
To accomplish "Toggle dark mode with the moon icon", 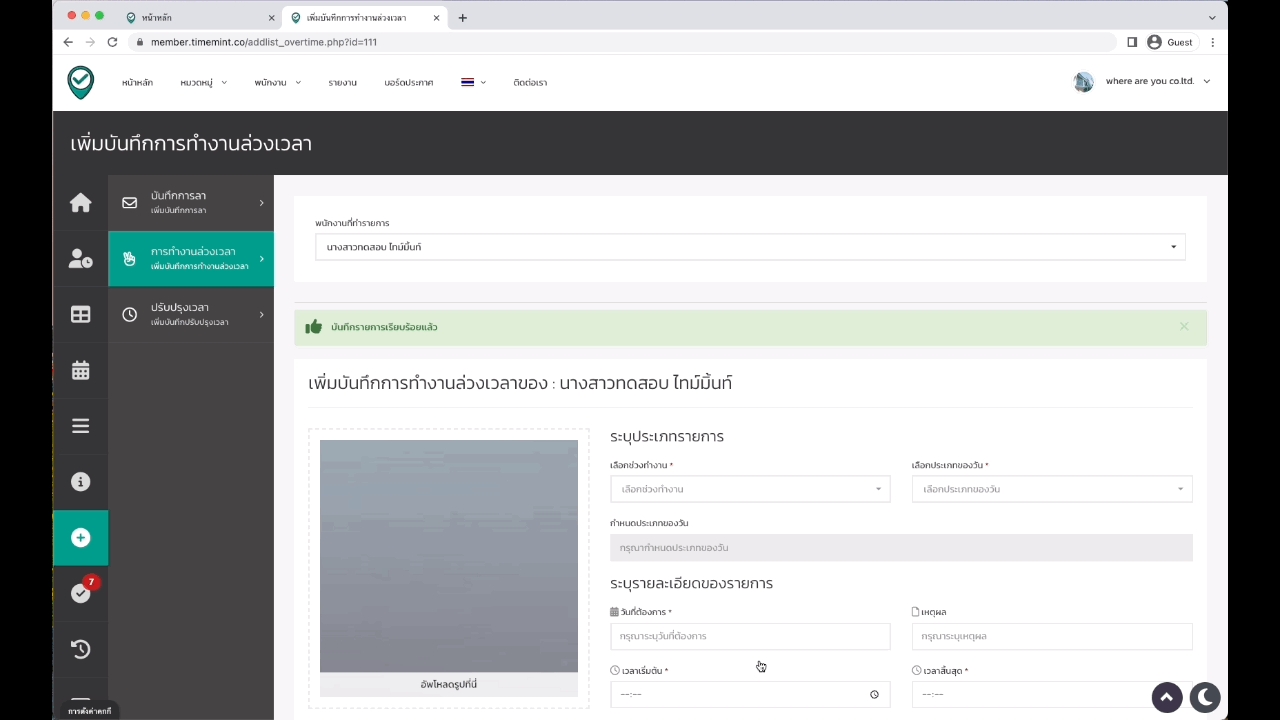I will 1205,697.
